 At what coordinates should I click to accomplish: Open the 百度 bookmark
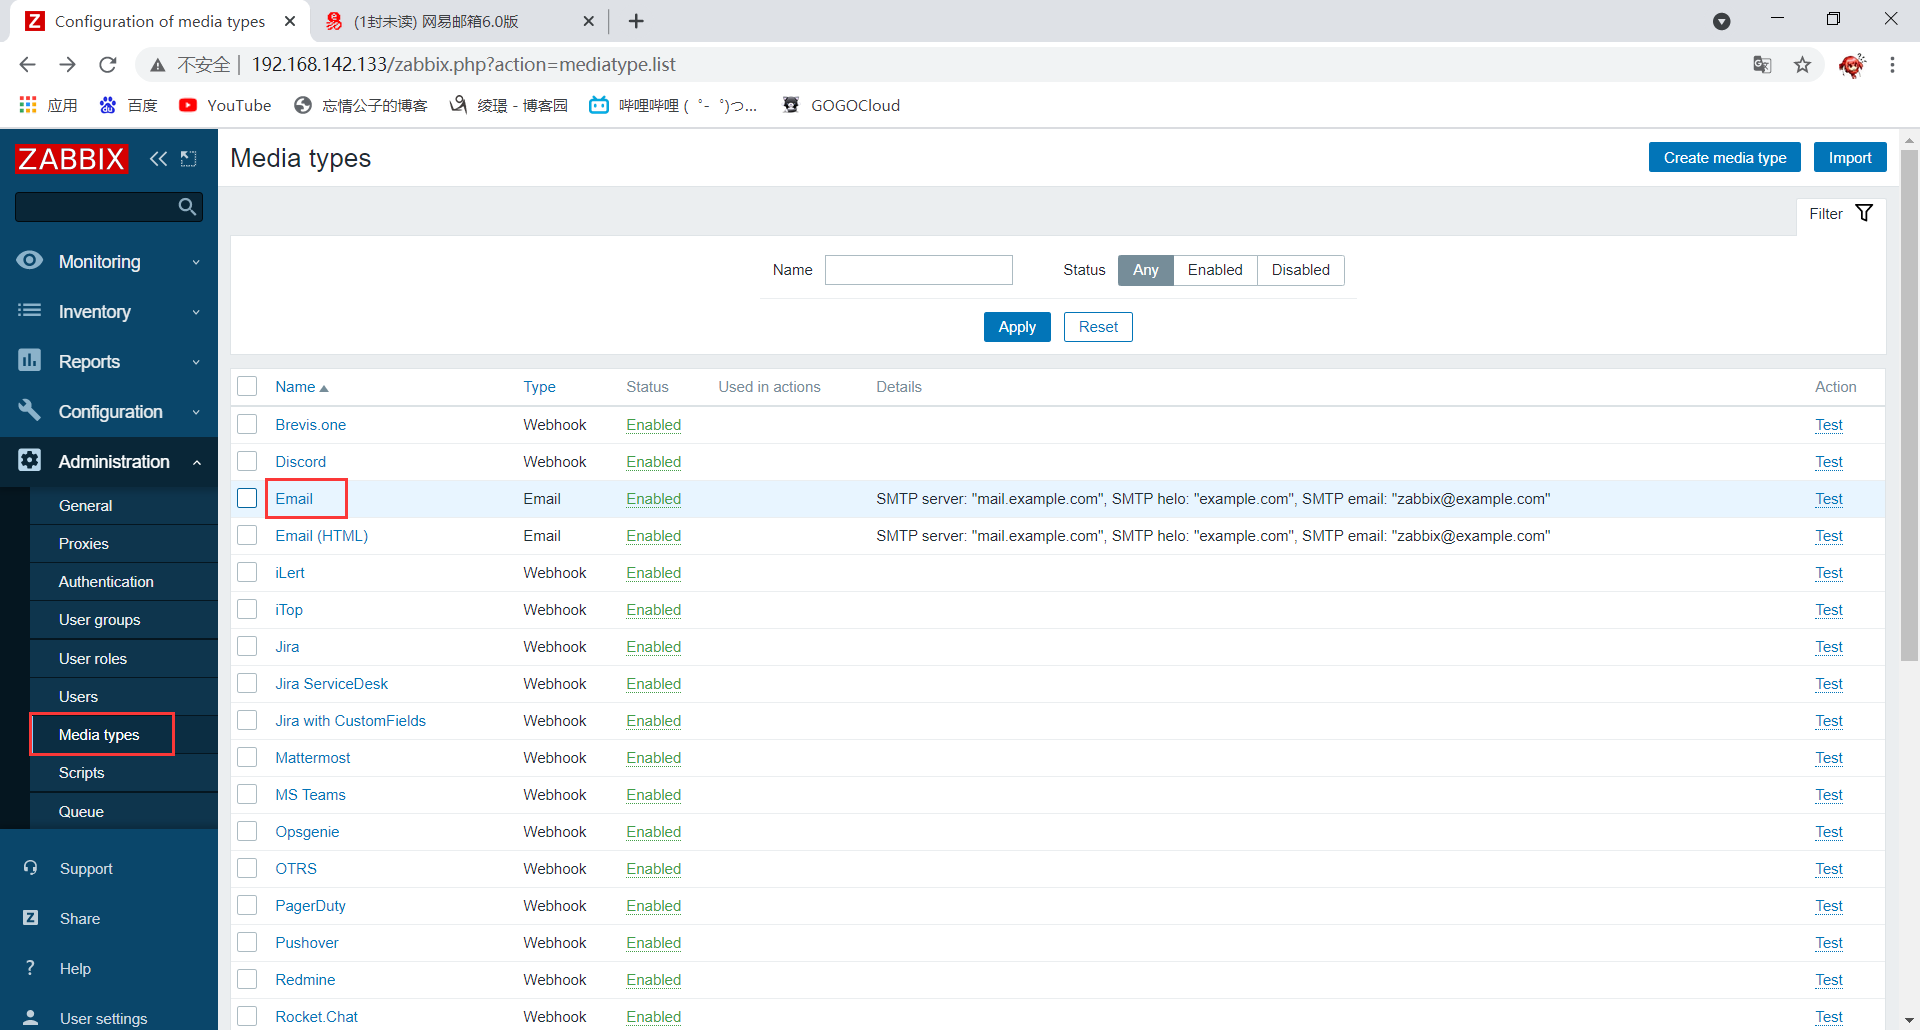point(129,105)
